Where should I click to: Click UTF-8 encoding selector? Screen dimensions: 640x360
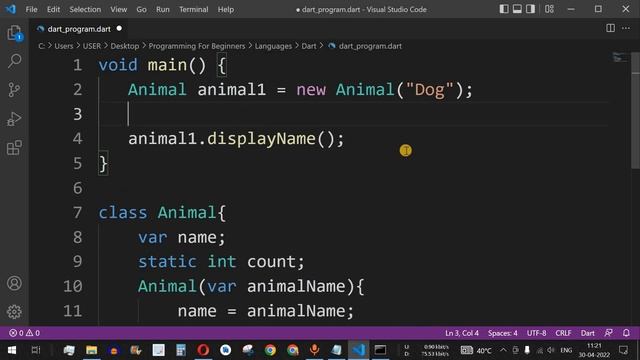click(x=536, y=333)
